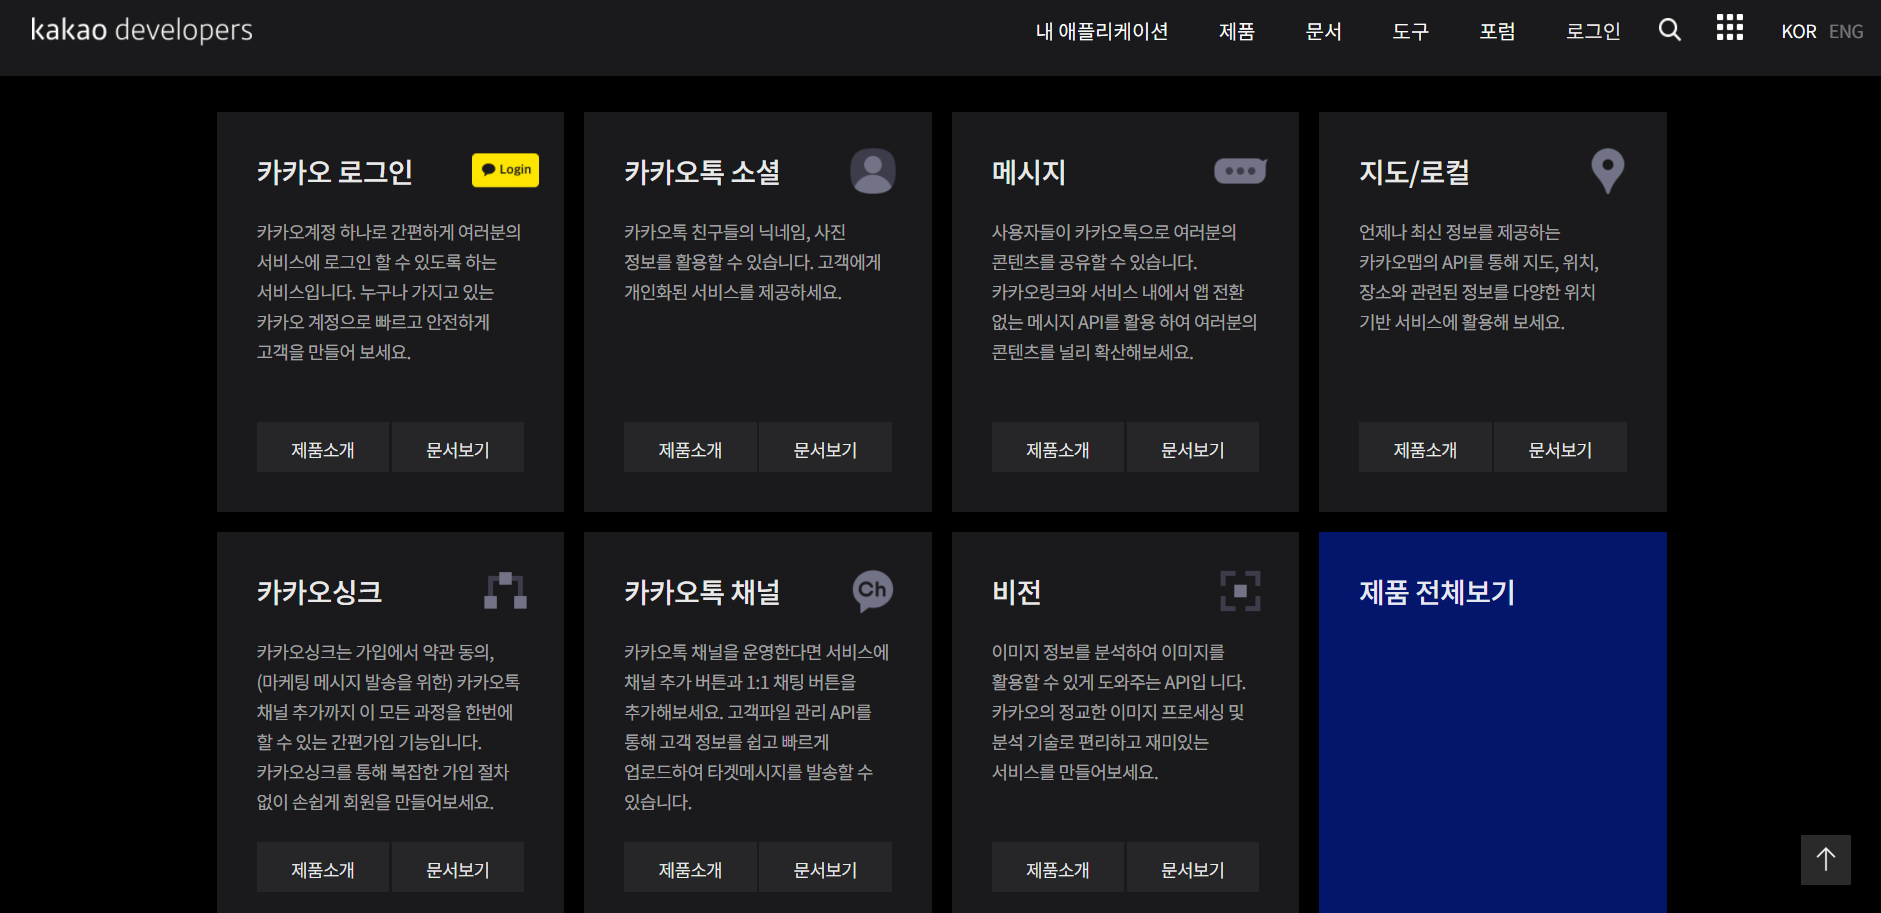This screenshot has height=913, width=1881.
Task: Click description starting 이미지 정보를 분석하여
Action: point(1119,712)
